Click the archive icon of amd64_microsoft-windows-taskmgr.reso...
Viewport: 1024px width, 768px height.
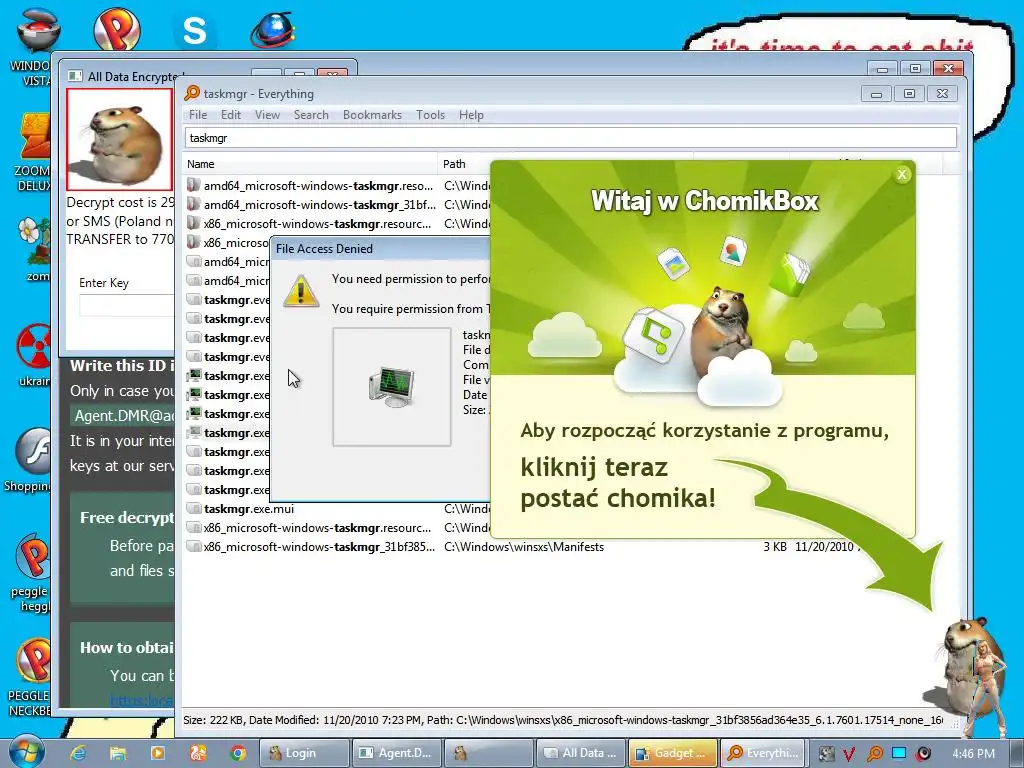[x=193, y=185]
